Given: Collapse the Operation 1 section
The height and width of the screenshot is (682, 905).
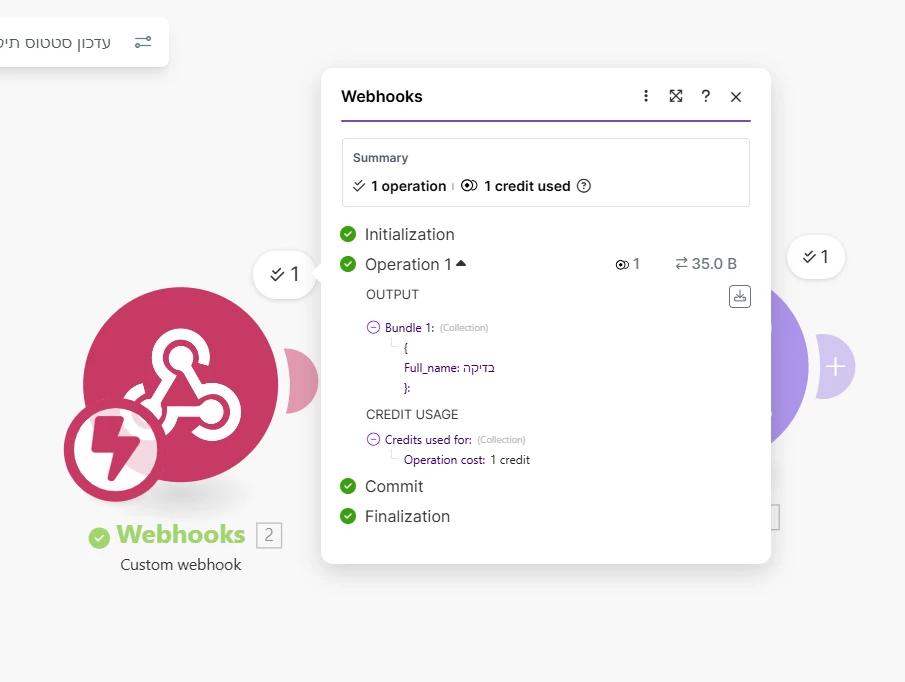Looking at the screenshot, I should coord(461,264).
